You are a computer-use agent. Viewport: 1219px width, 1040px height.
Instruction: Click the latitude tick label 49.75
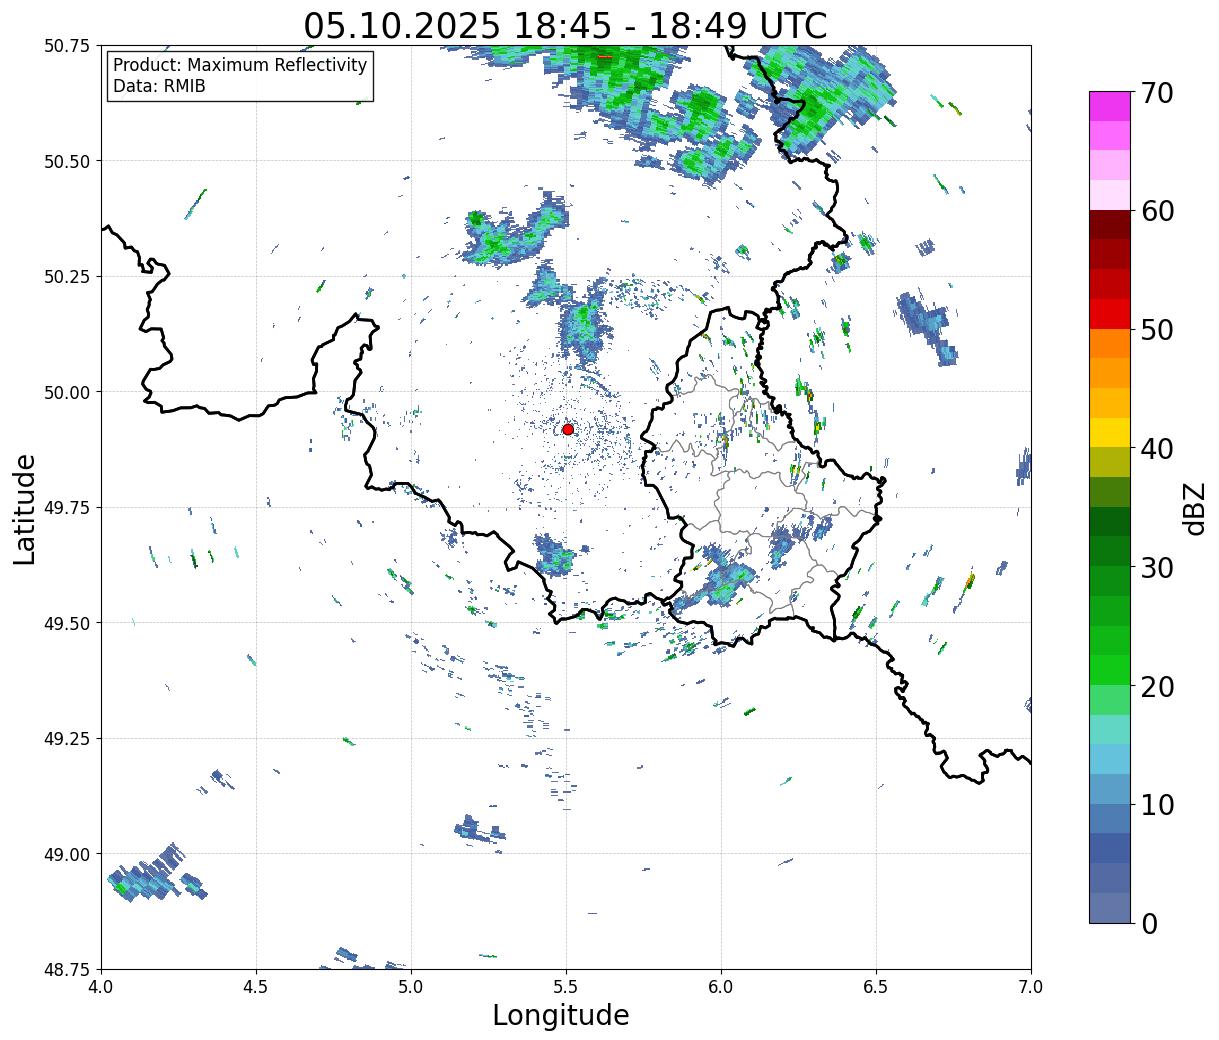(67, 508)
